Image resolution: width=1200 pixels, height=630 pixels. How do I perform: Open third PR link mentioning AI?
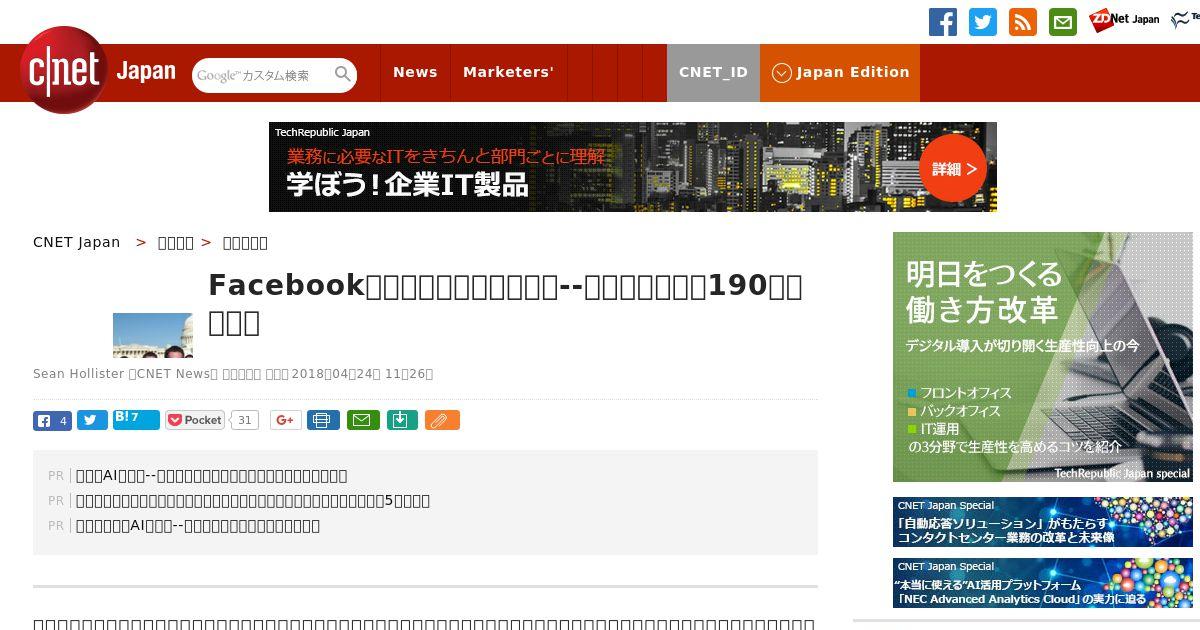pyautogui.click(x=198, y=526)
